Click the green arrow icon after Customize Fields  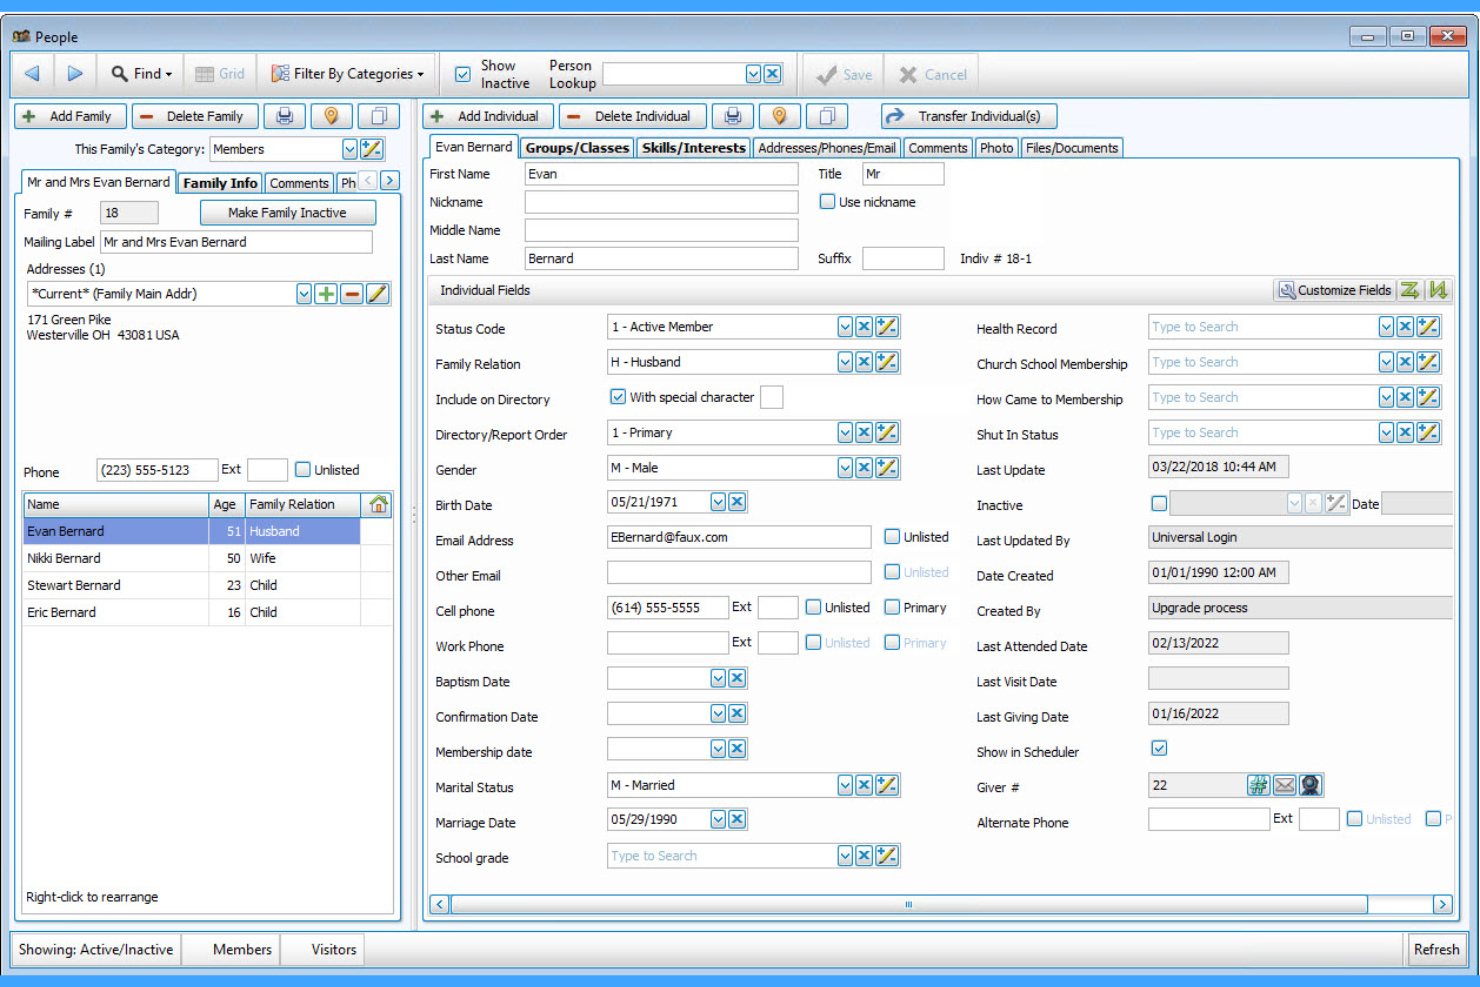pos(1410,290)
